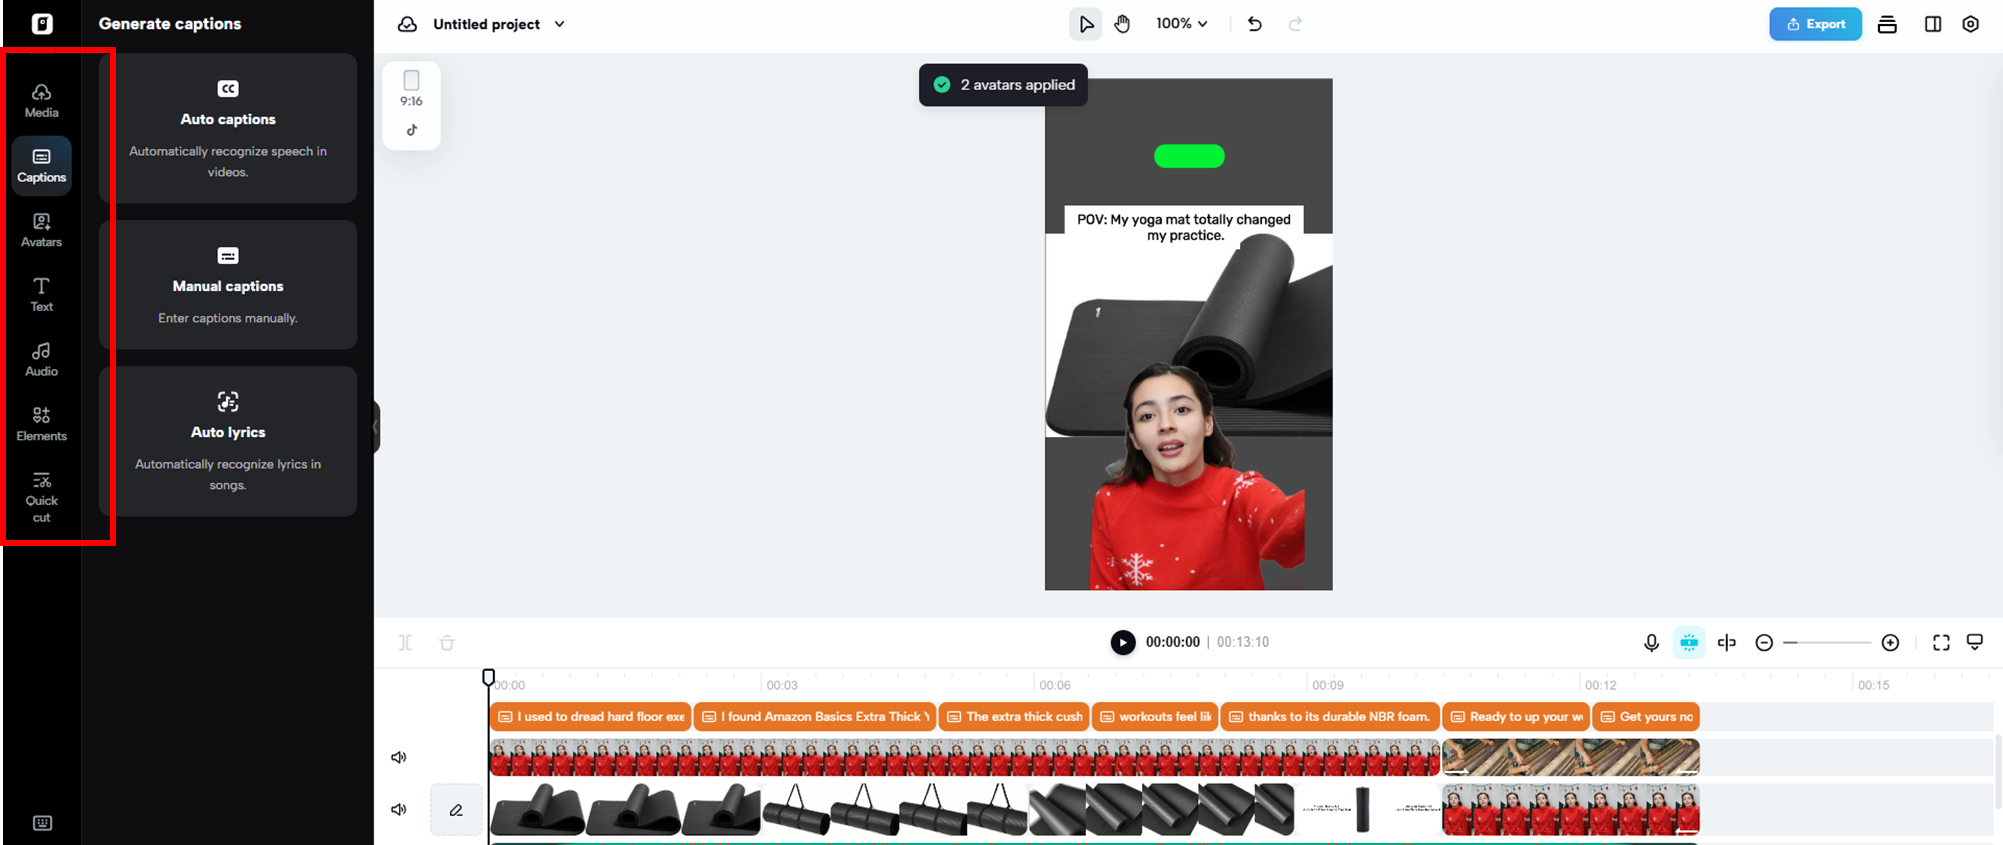Select caption clip 'I used to dread hard floor'

590,717
